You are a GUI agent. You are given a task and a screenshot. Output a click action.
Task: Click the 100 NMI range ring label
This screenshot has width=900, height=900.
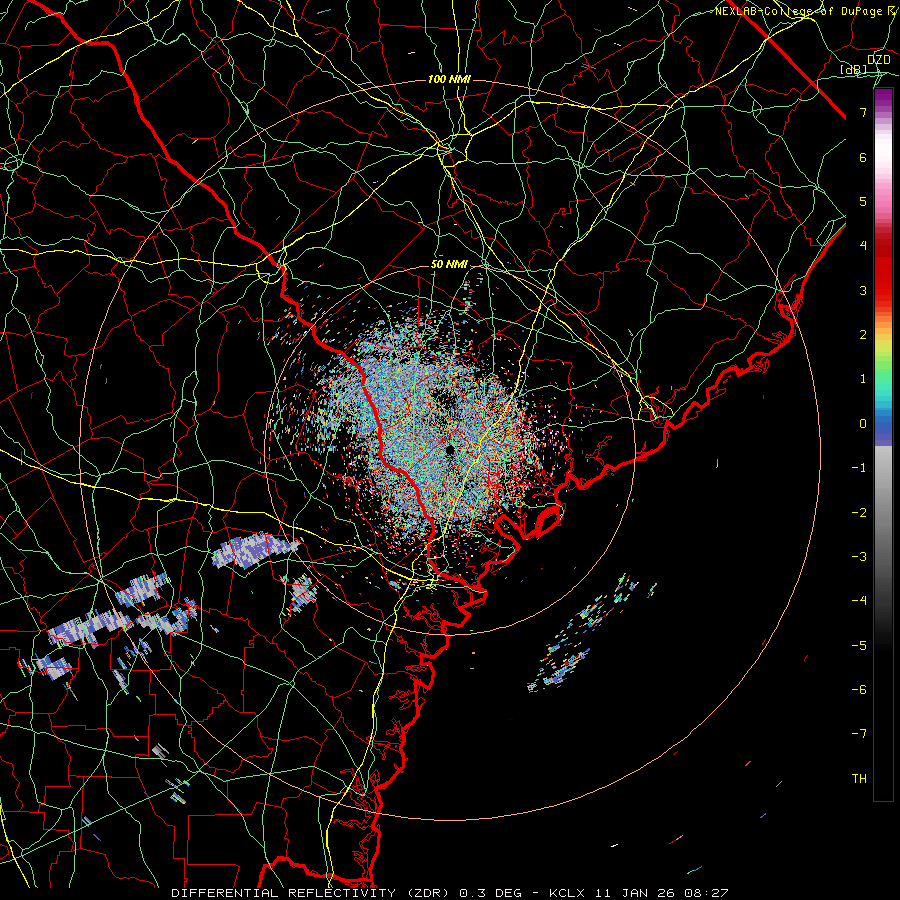coord(449,79)
